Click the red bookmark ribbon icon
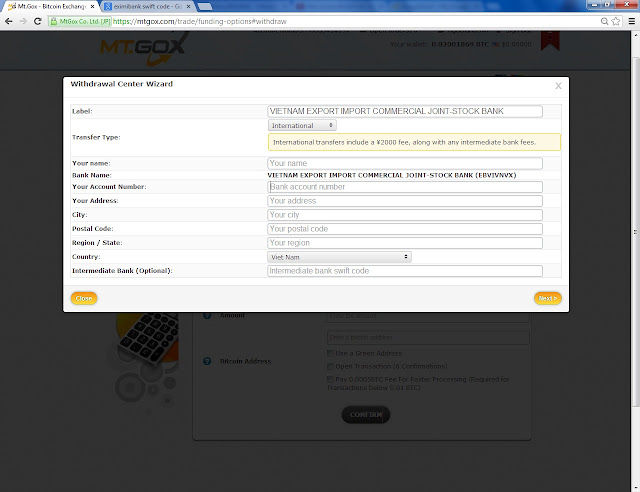The width and height of the screenshot is (640, 492). coord(550,40)
